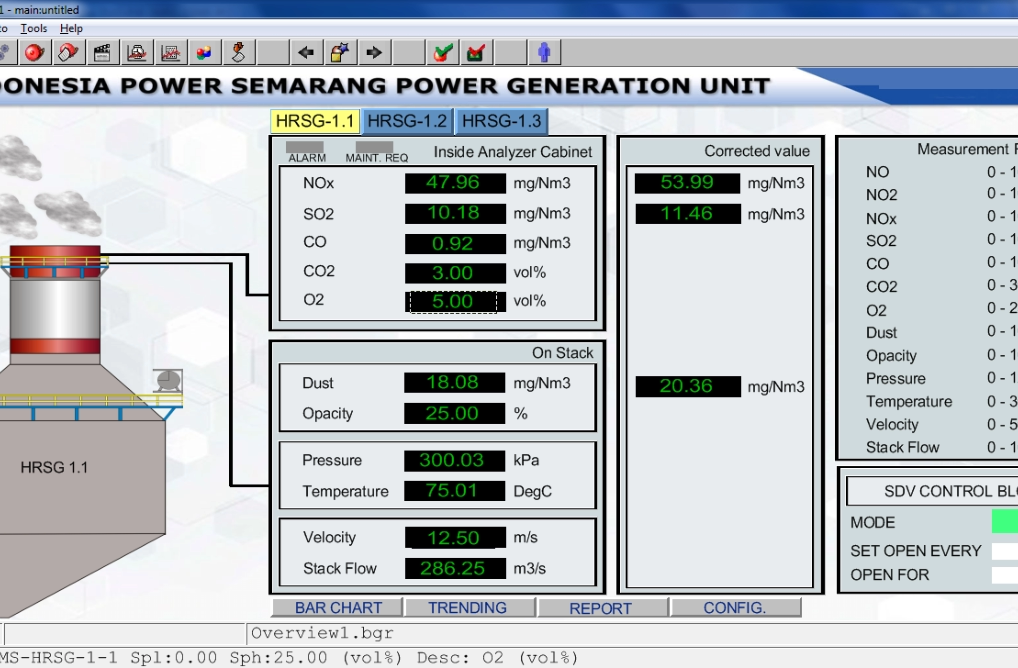Viewport: 1018px width, 668px height.
Task: Click the green checkmark toolbar icon
Action: point(443,52)
